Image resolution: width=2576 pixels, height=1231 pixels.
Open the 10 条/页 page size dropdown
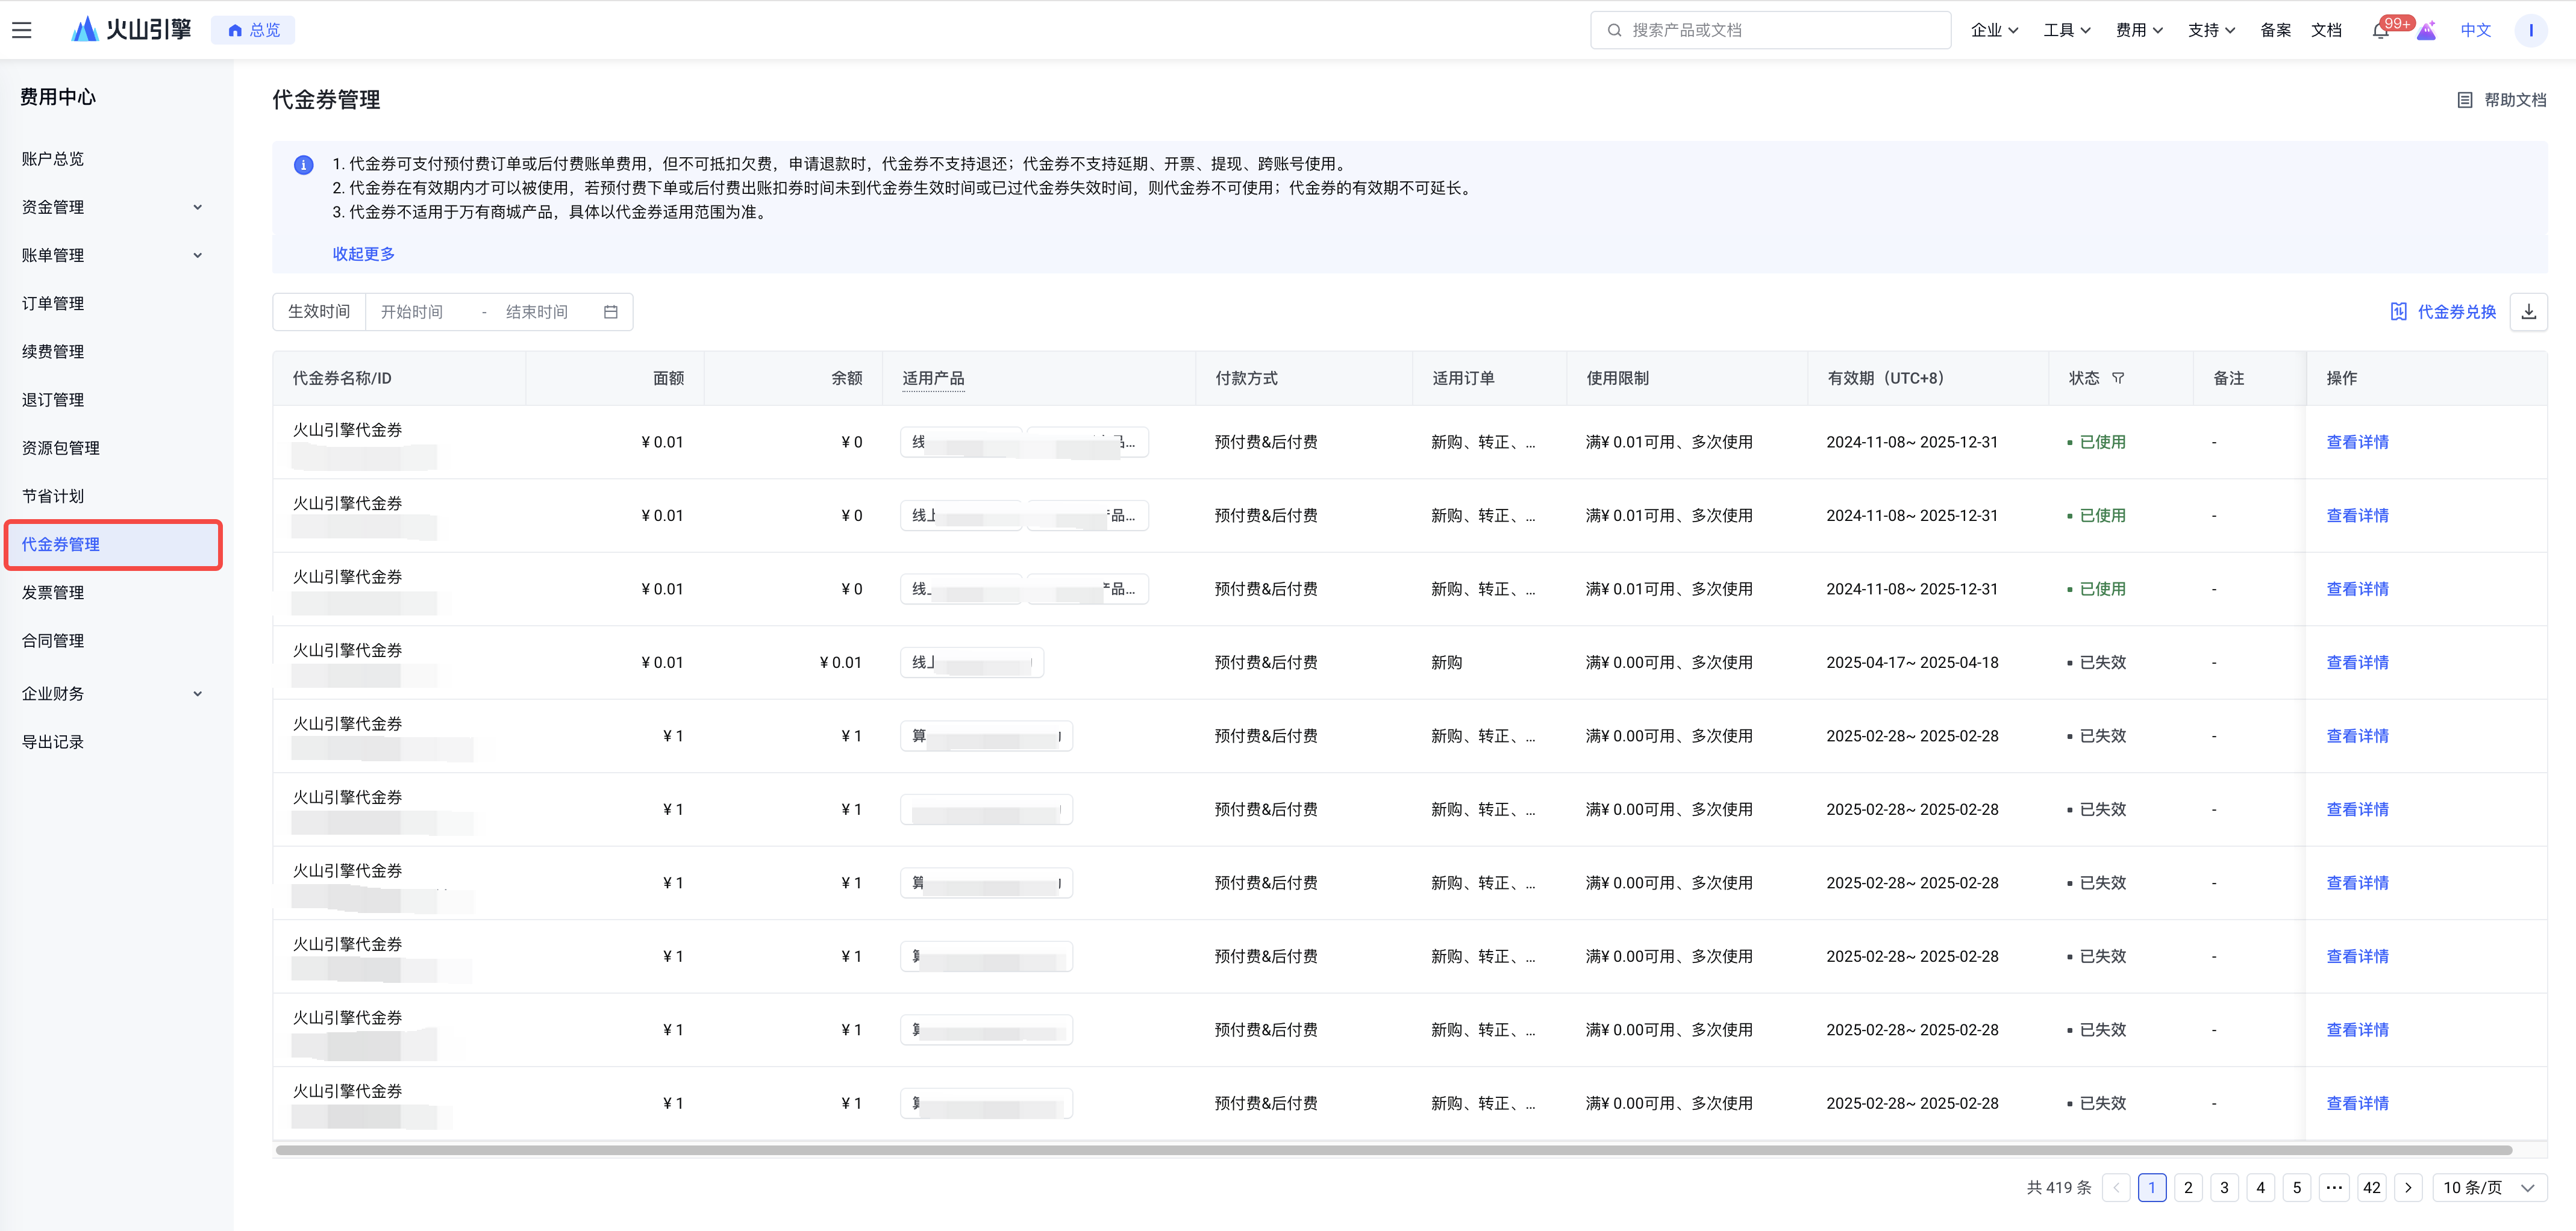point(2489,1187)
